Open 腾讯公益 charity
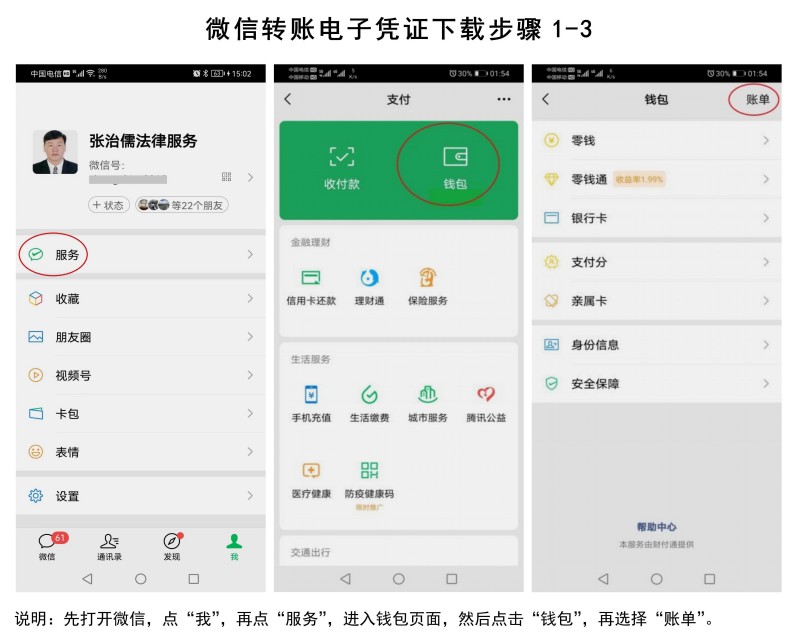The image size is (800, 640). click(486, 404)
